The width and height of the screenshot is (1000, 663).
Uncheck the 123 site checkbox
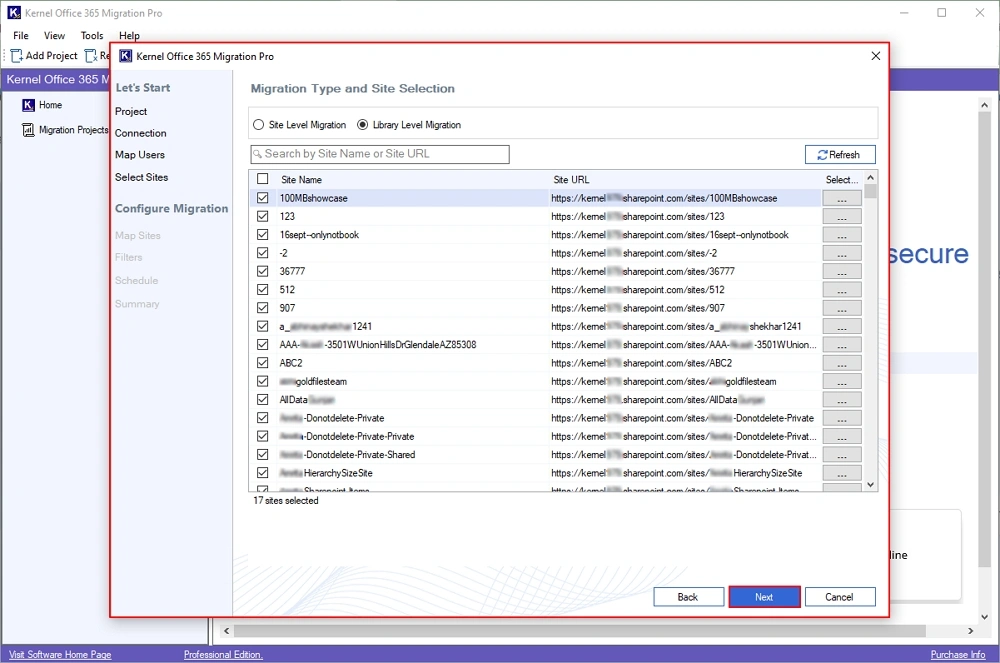[x=261, y=216]
